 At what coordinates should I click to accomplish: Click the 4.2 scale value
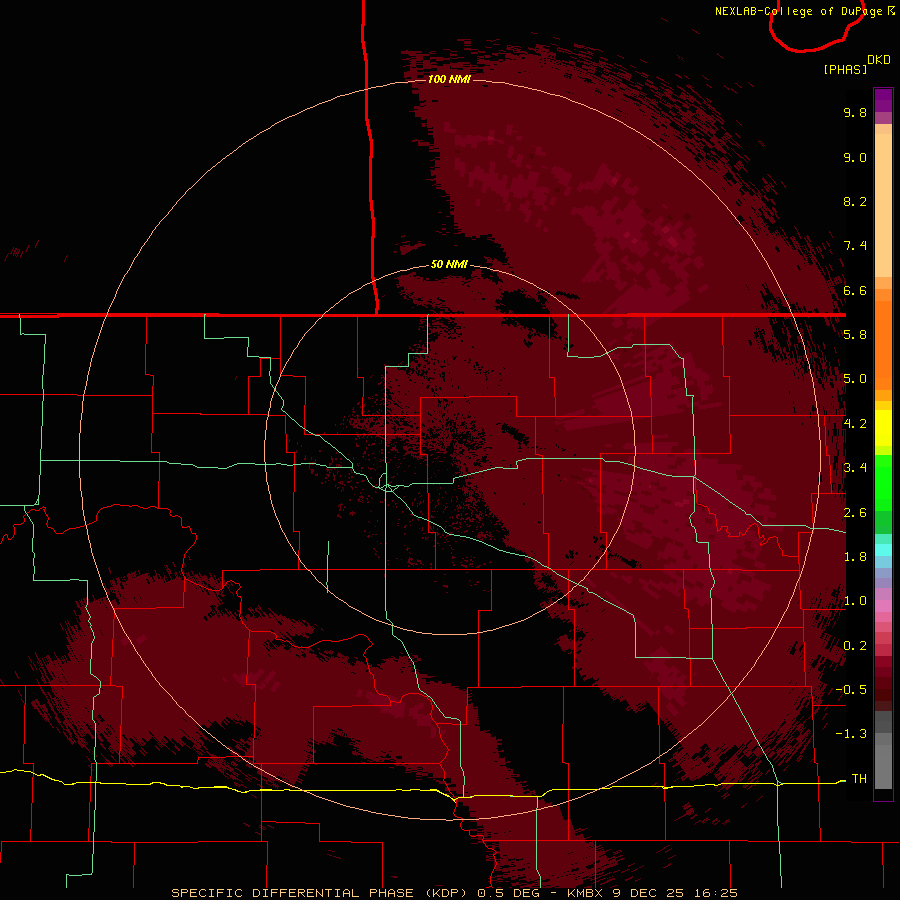855,424
